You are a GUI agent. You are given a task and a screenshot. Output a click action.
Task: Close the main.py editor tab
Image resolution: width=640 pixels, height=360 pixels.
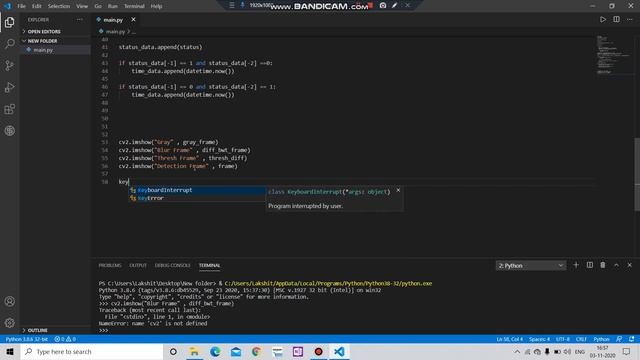point(133,20)
